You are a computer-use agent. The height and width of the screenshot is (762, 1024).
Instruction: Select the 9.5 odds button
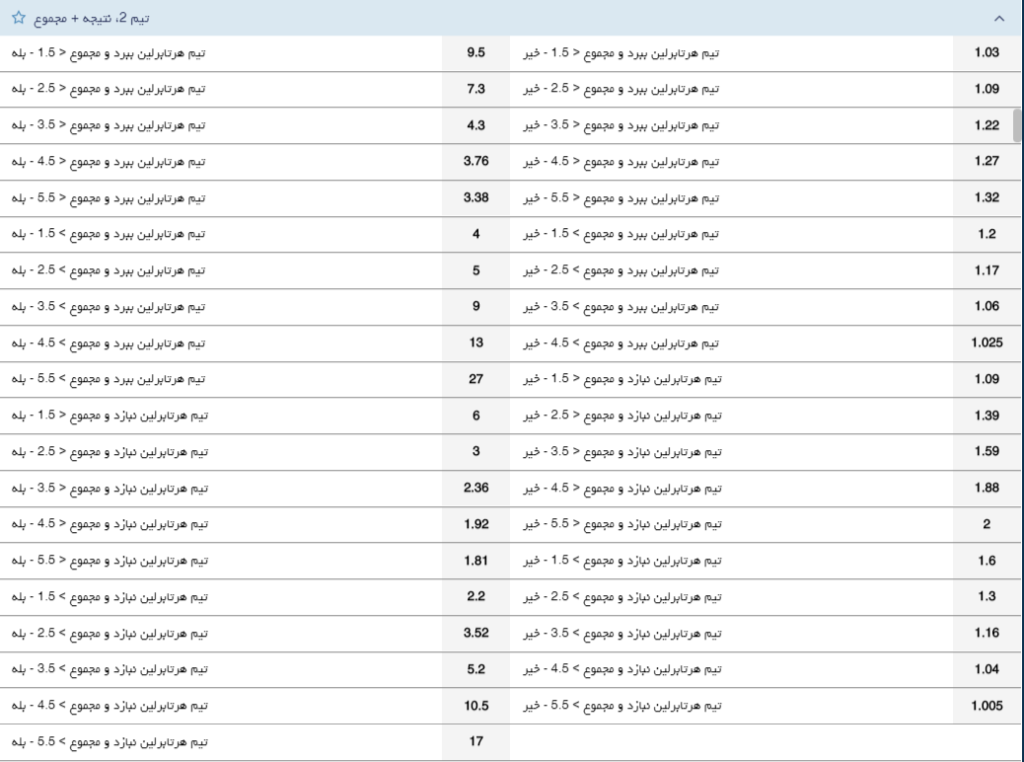coord(476,51)
